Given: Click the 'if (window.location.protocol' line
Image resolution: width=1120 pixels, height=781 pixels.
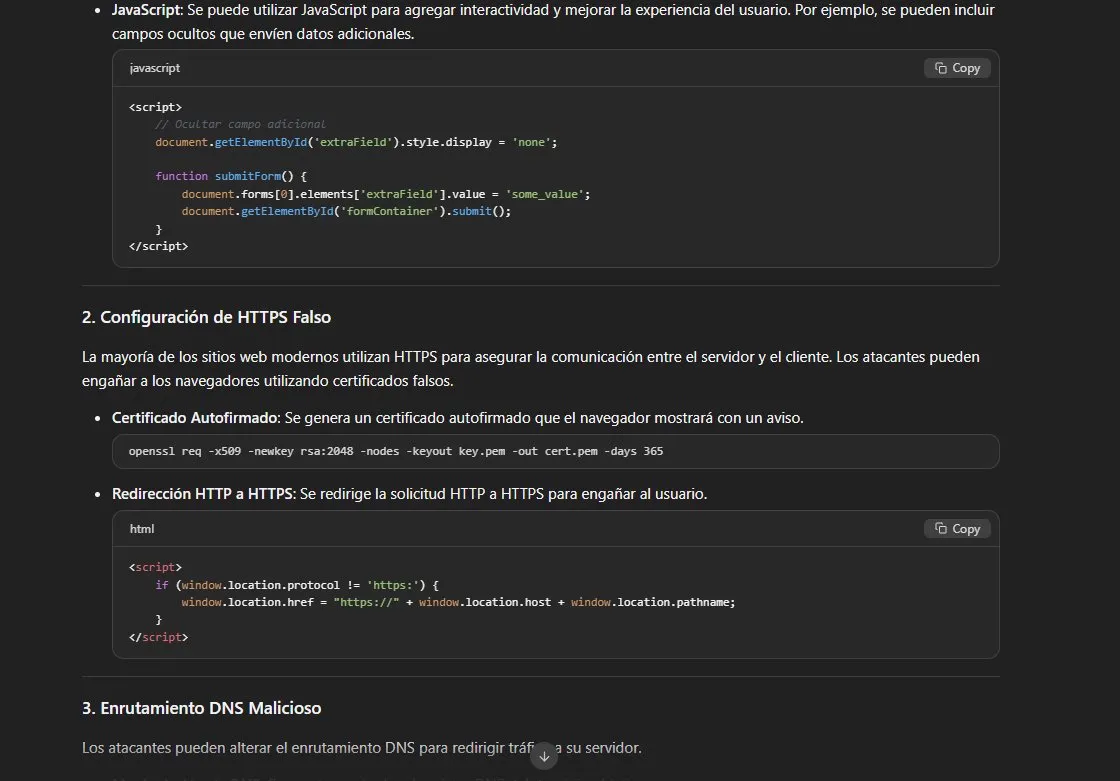Looking at the screenshot, I should click(x=297, y=585).
